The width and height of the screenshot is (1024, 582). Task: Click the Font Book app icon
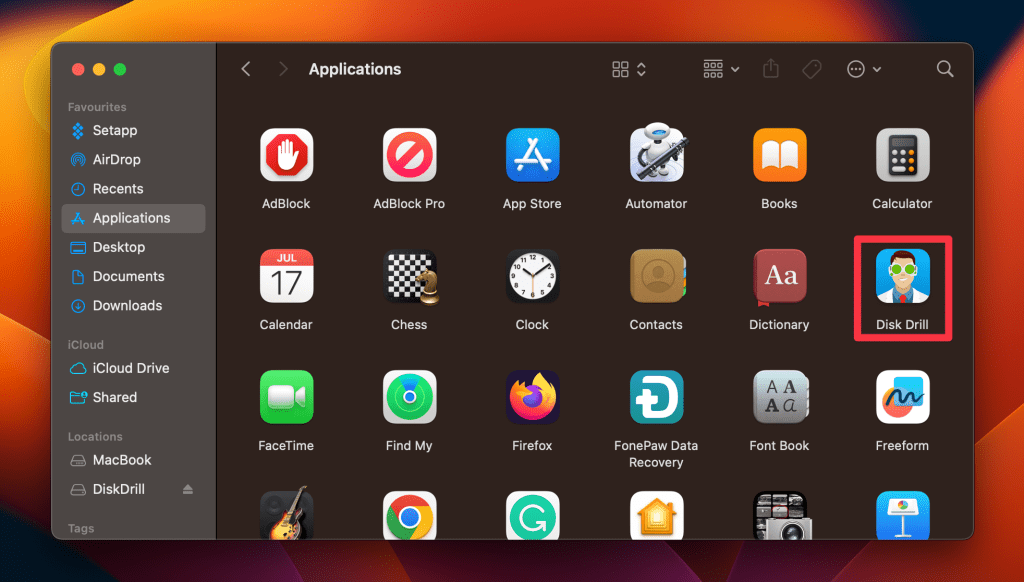(779, 397)
